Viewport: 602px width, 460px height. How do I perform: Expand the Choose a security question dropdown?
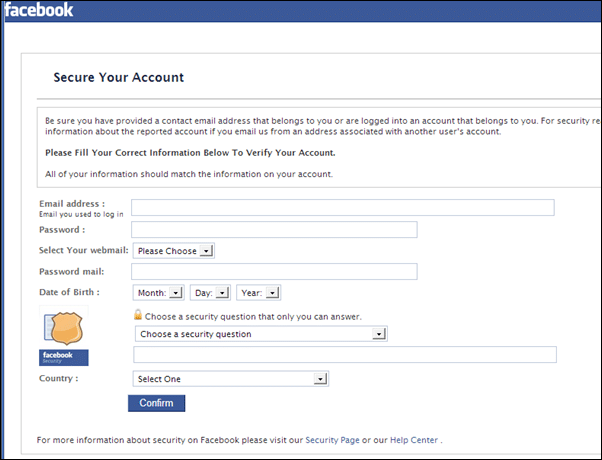pyautogui.click(x=261, y=334)
